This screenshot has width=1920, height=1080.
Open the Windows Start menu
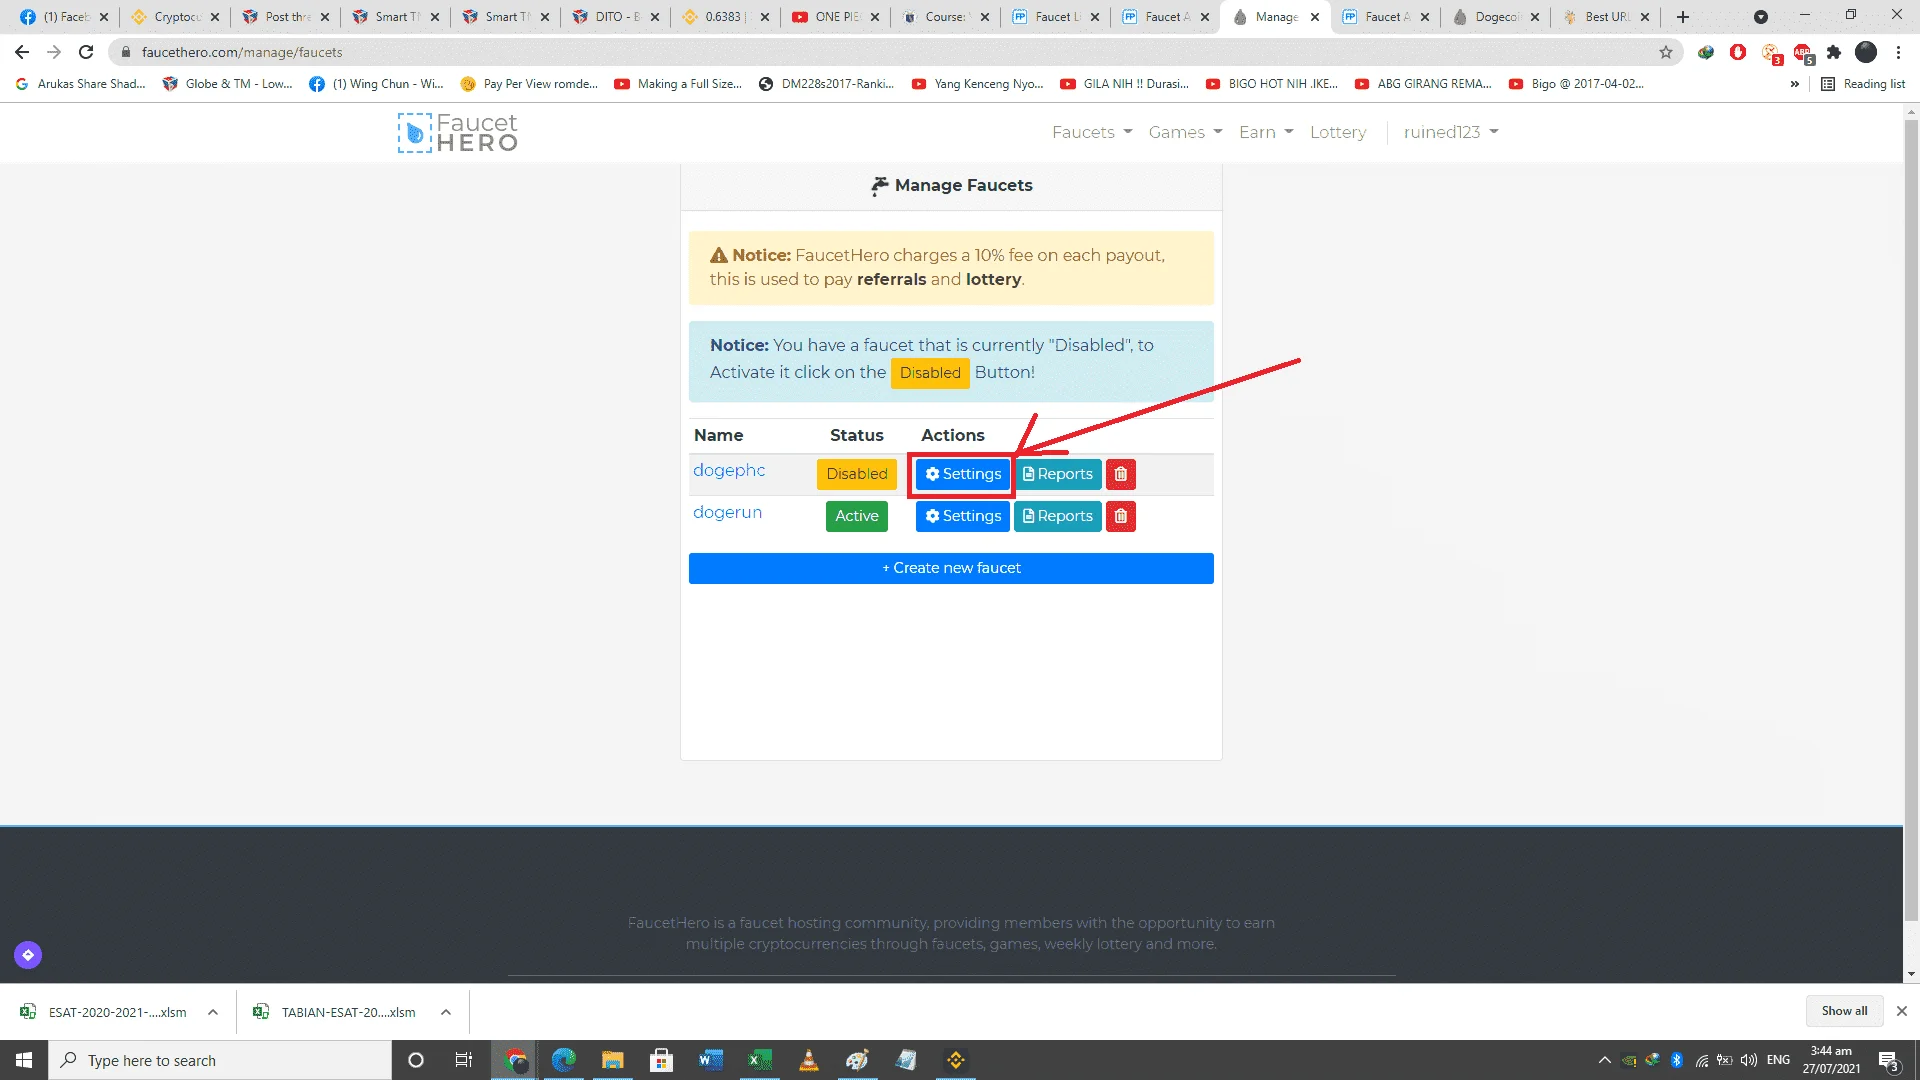coord(24,1060)
